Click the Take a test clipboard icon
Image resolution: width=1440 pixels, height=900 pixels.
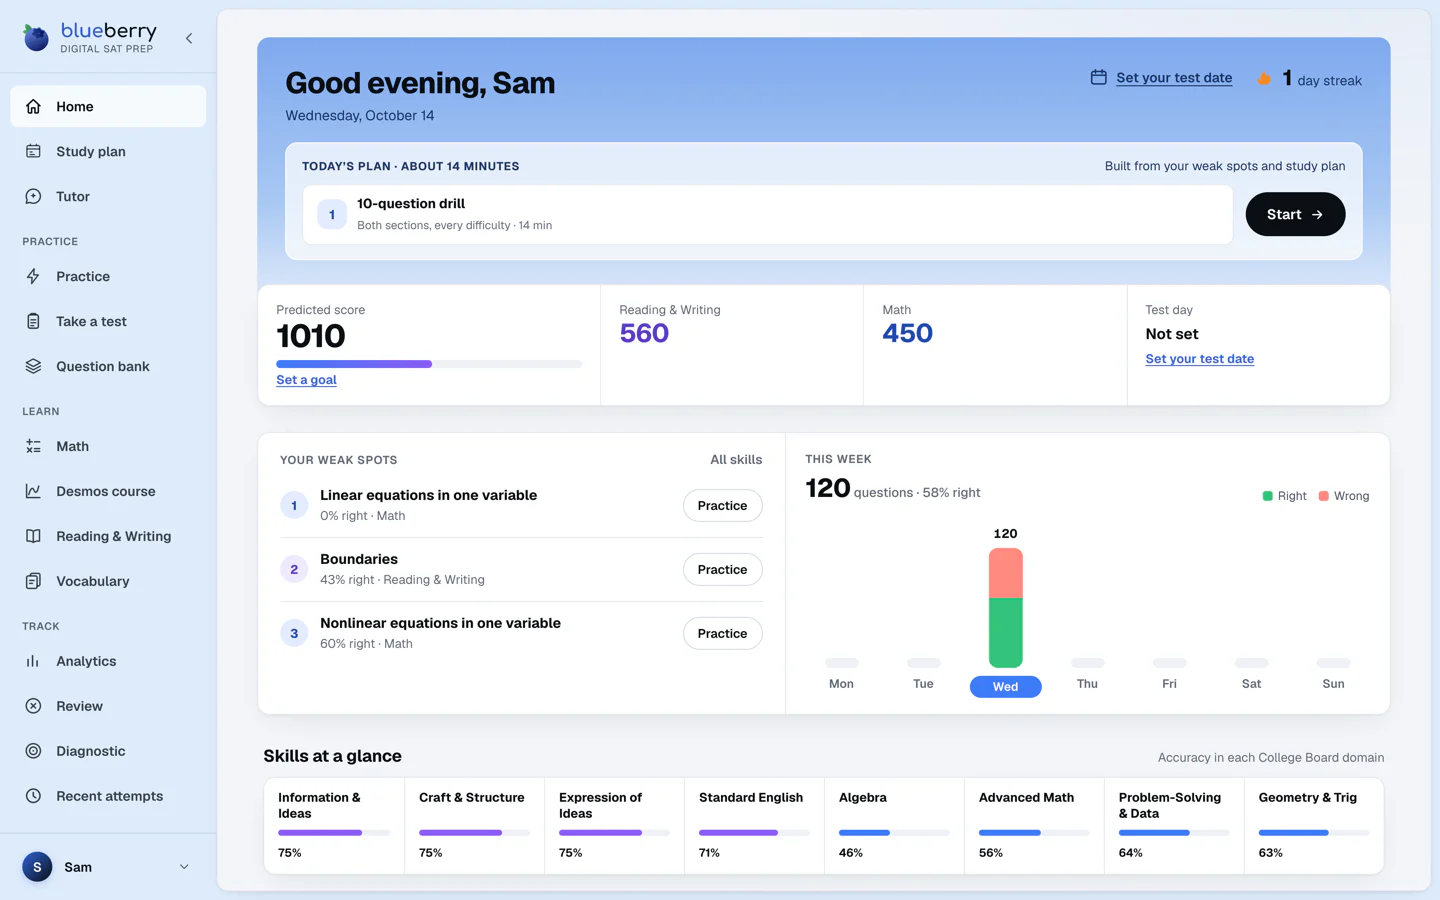33,321
